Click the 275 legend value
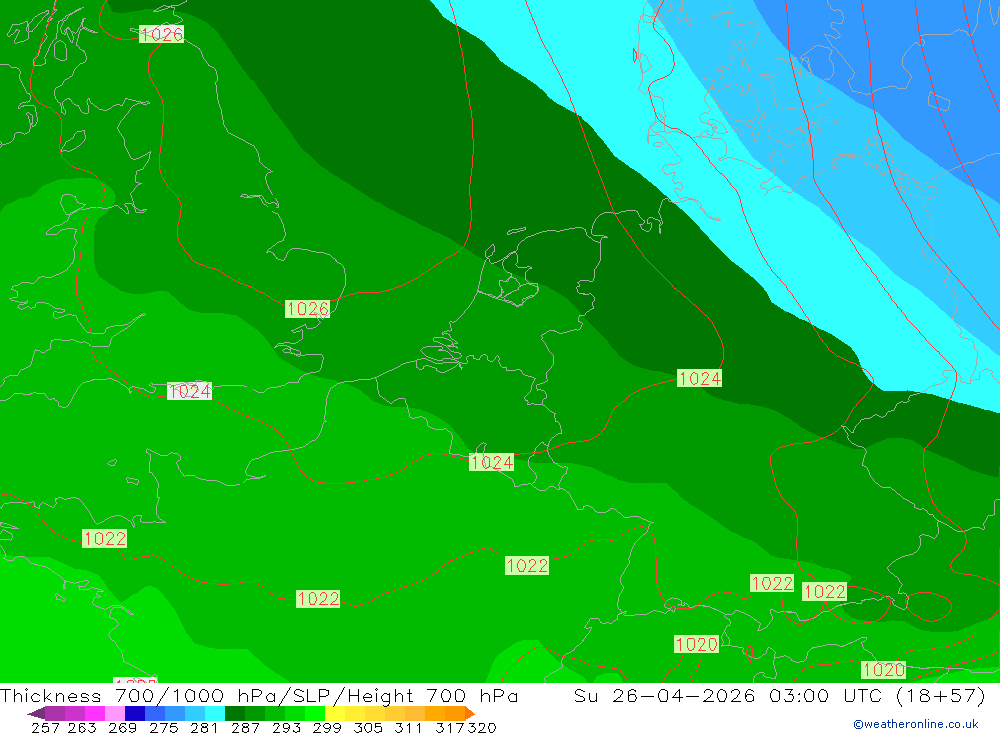The image size is (1000, 733). [x=163, y=727]
